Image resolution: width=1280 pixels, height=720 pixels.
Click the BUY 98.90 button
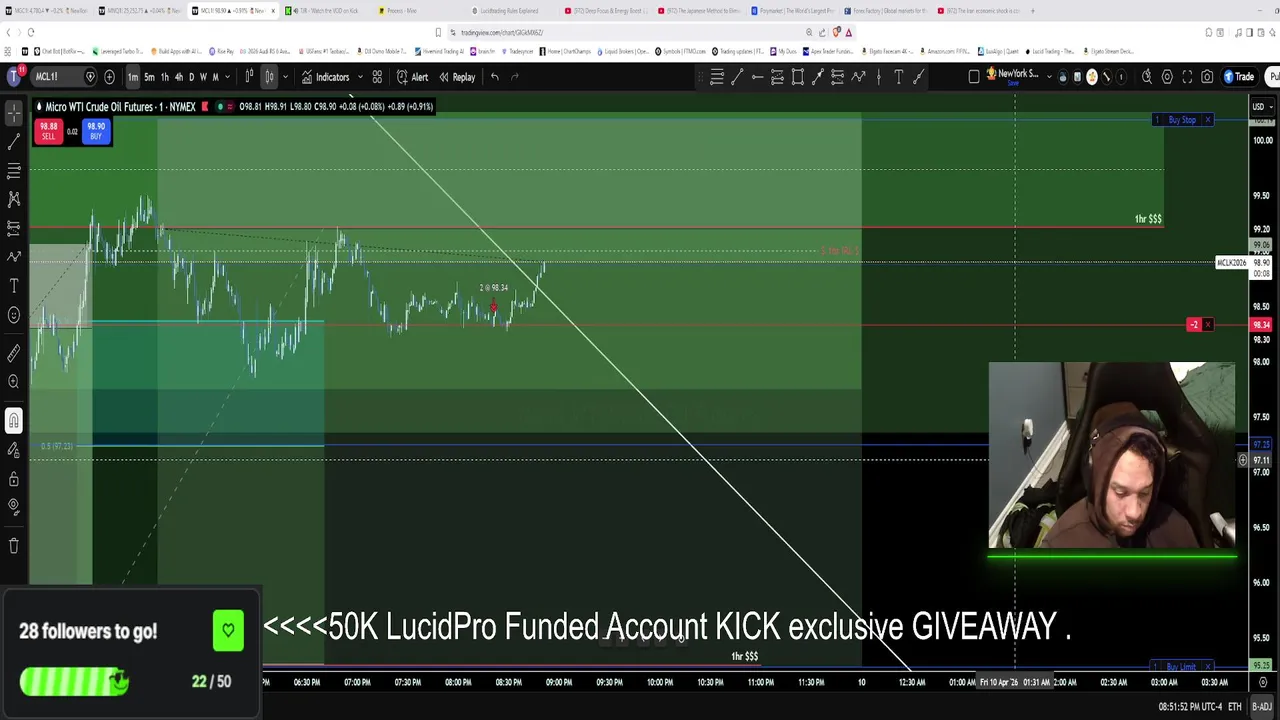pyautogui.click(x=96, y=131)
